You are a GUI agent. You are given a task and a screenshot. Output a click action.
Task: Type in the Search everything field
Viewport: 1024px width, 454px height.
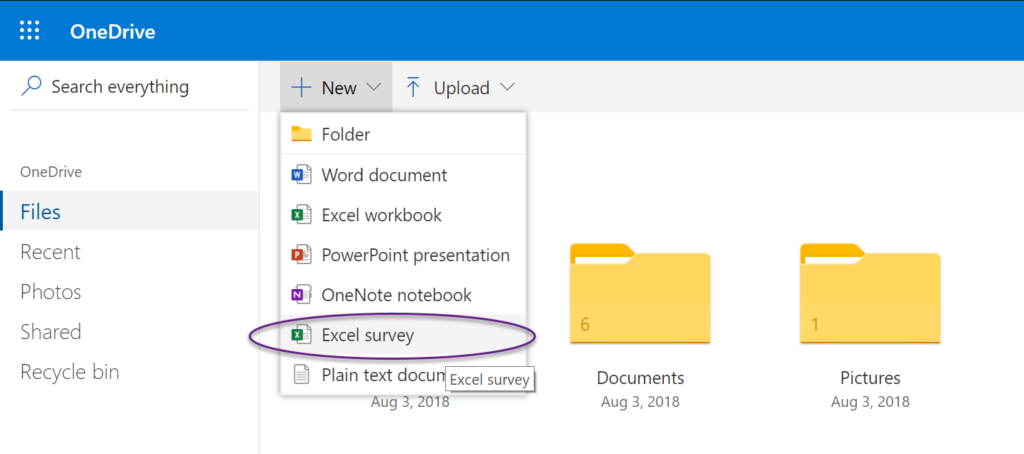(x=130, y=87)
